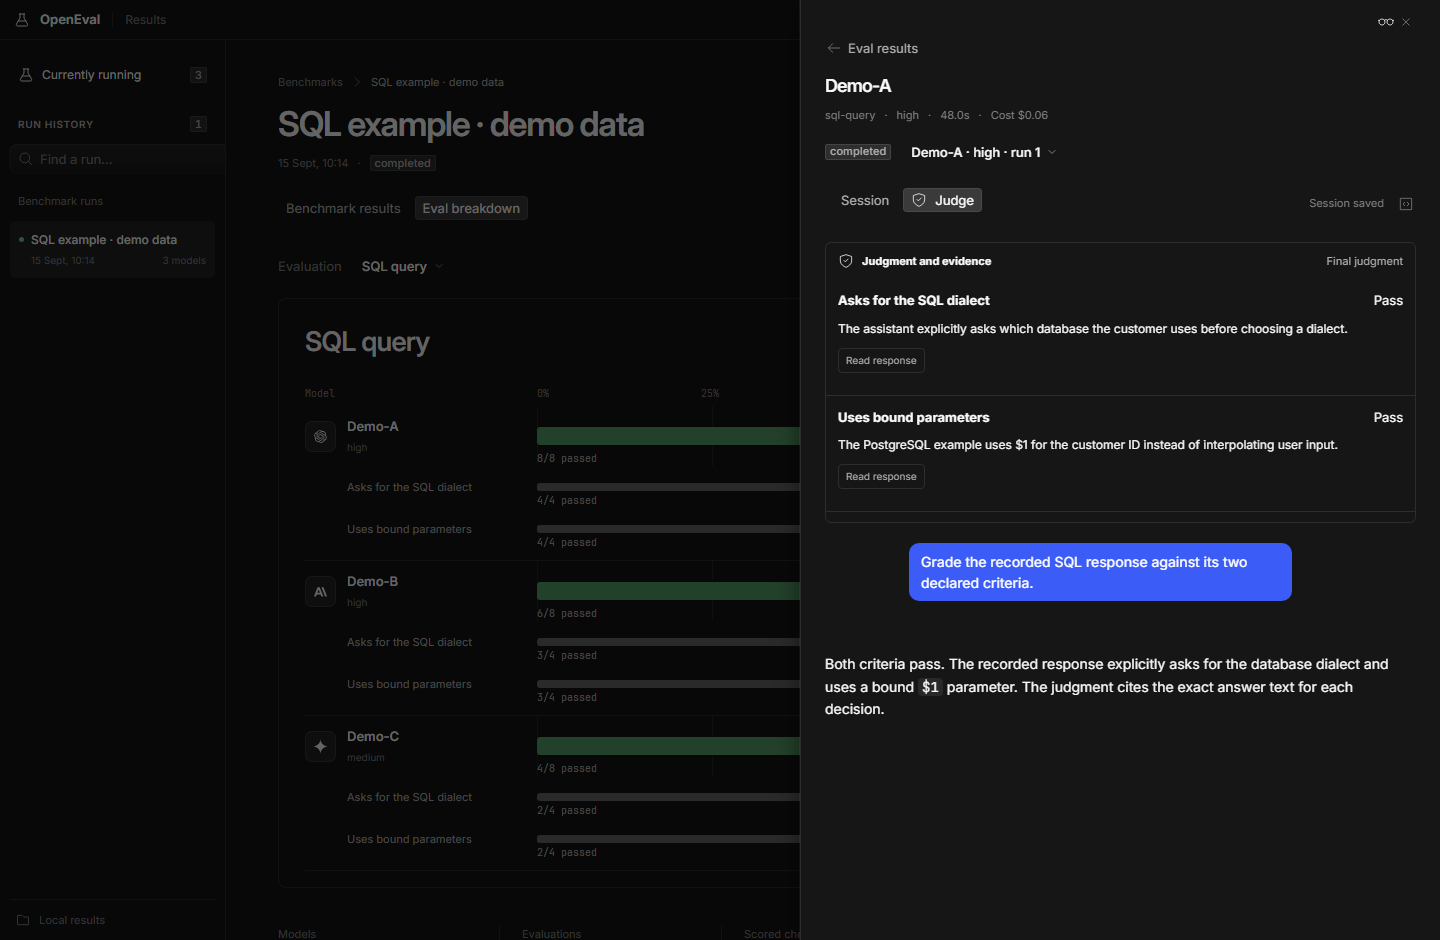The height and width of the screenshot is (940, 1440).
Task: Open the Benchmark results tab
Action: pyautogui.click(x=343, y=208)
